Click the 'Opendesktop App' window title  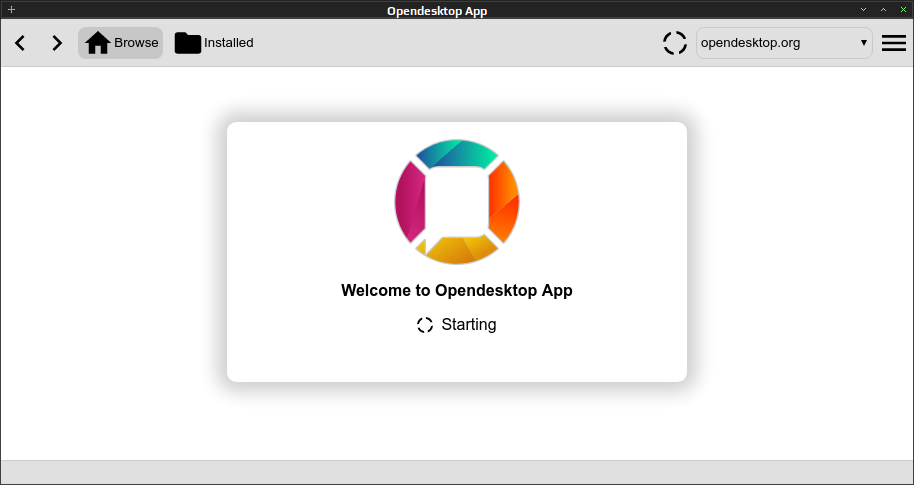pos(437,11)
